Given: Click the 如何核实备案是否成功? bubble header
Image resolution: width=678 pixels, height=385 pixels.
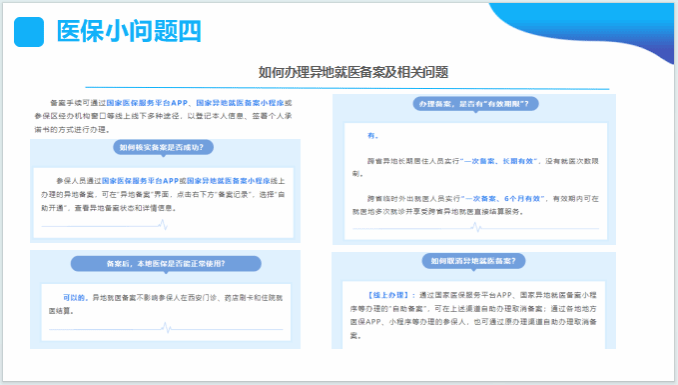Looking at the screenshot, I should coord(163,148).
